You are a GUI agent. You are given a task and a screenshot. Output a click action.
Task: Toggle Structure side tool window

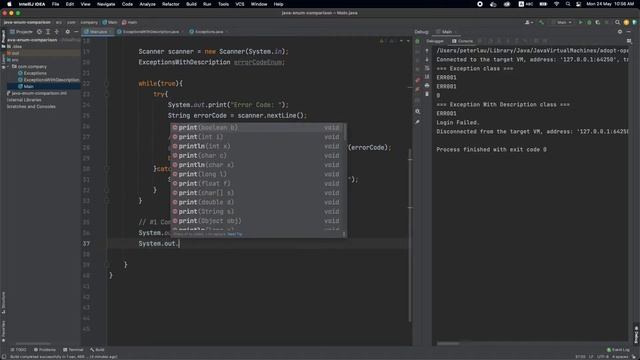(3, 302)
